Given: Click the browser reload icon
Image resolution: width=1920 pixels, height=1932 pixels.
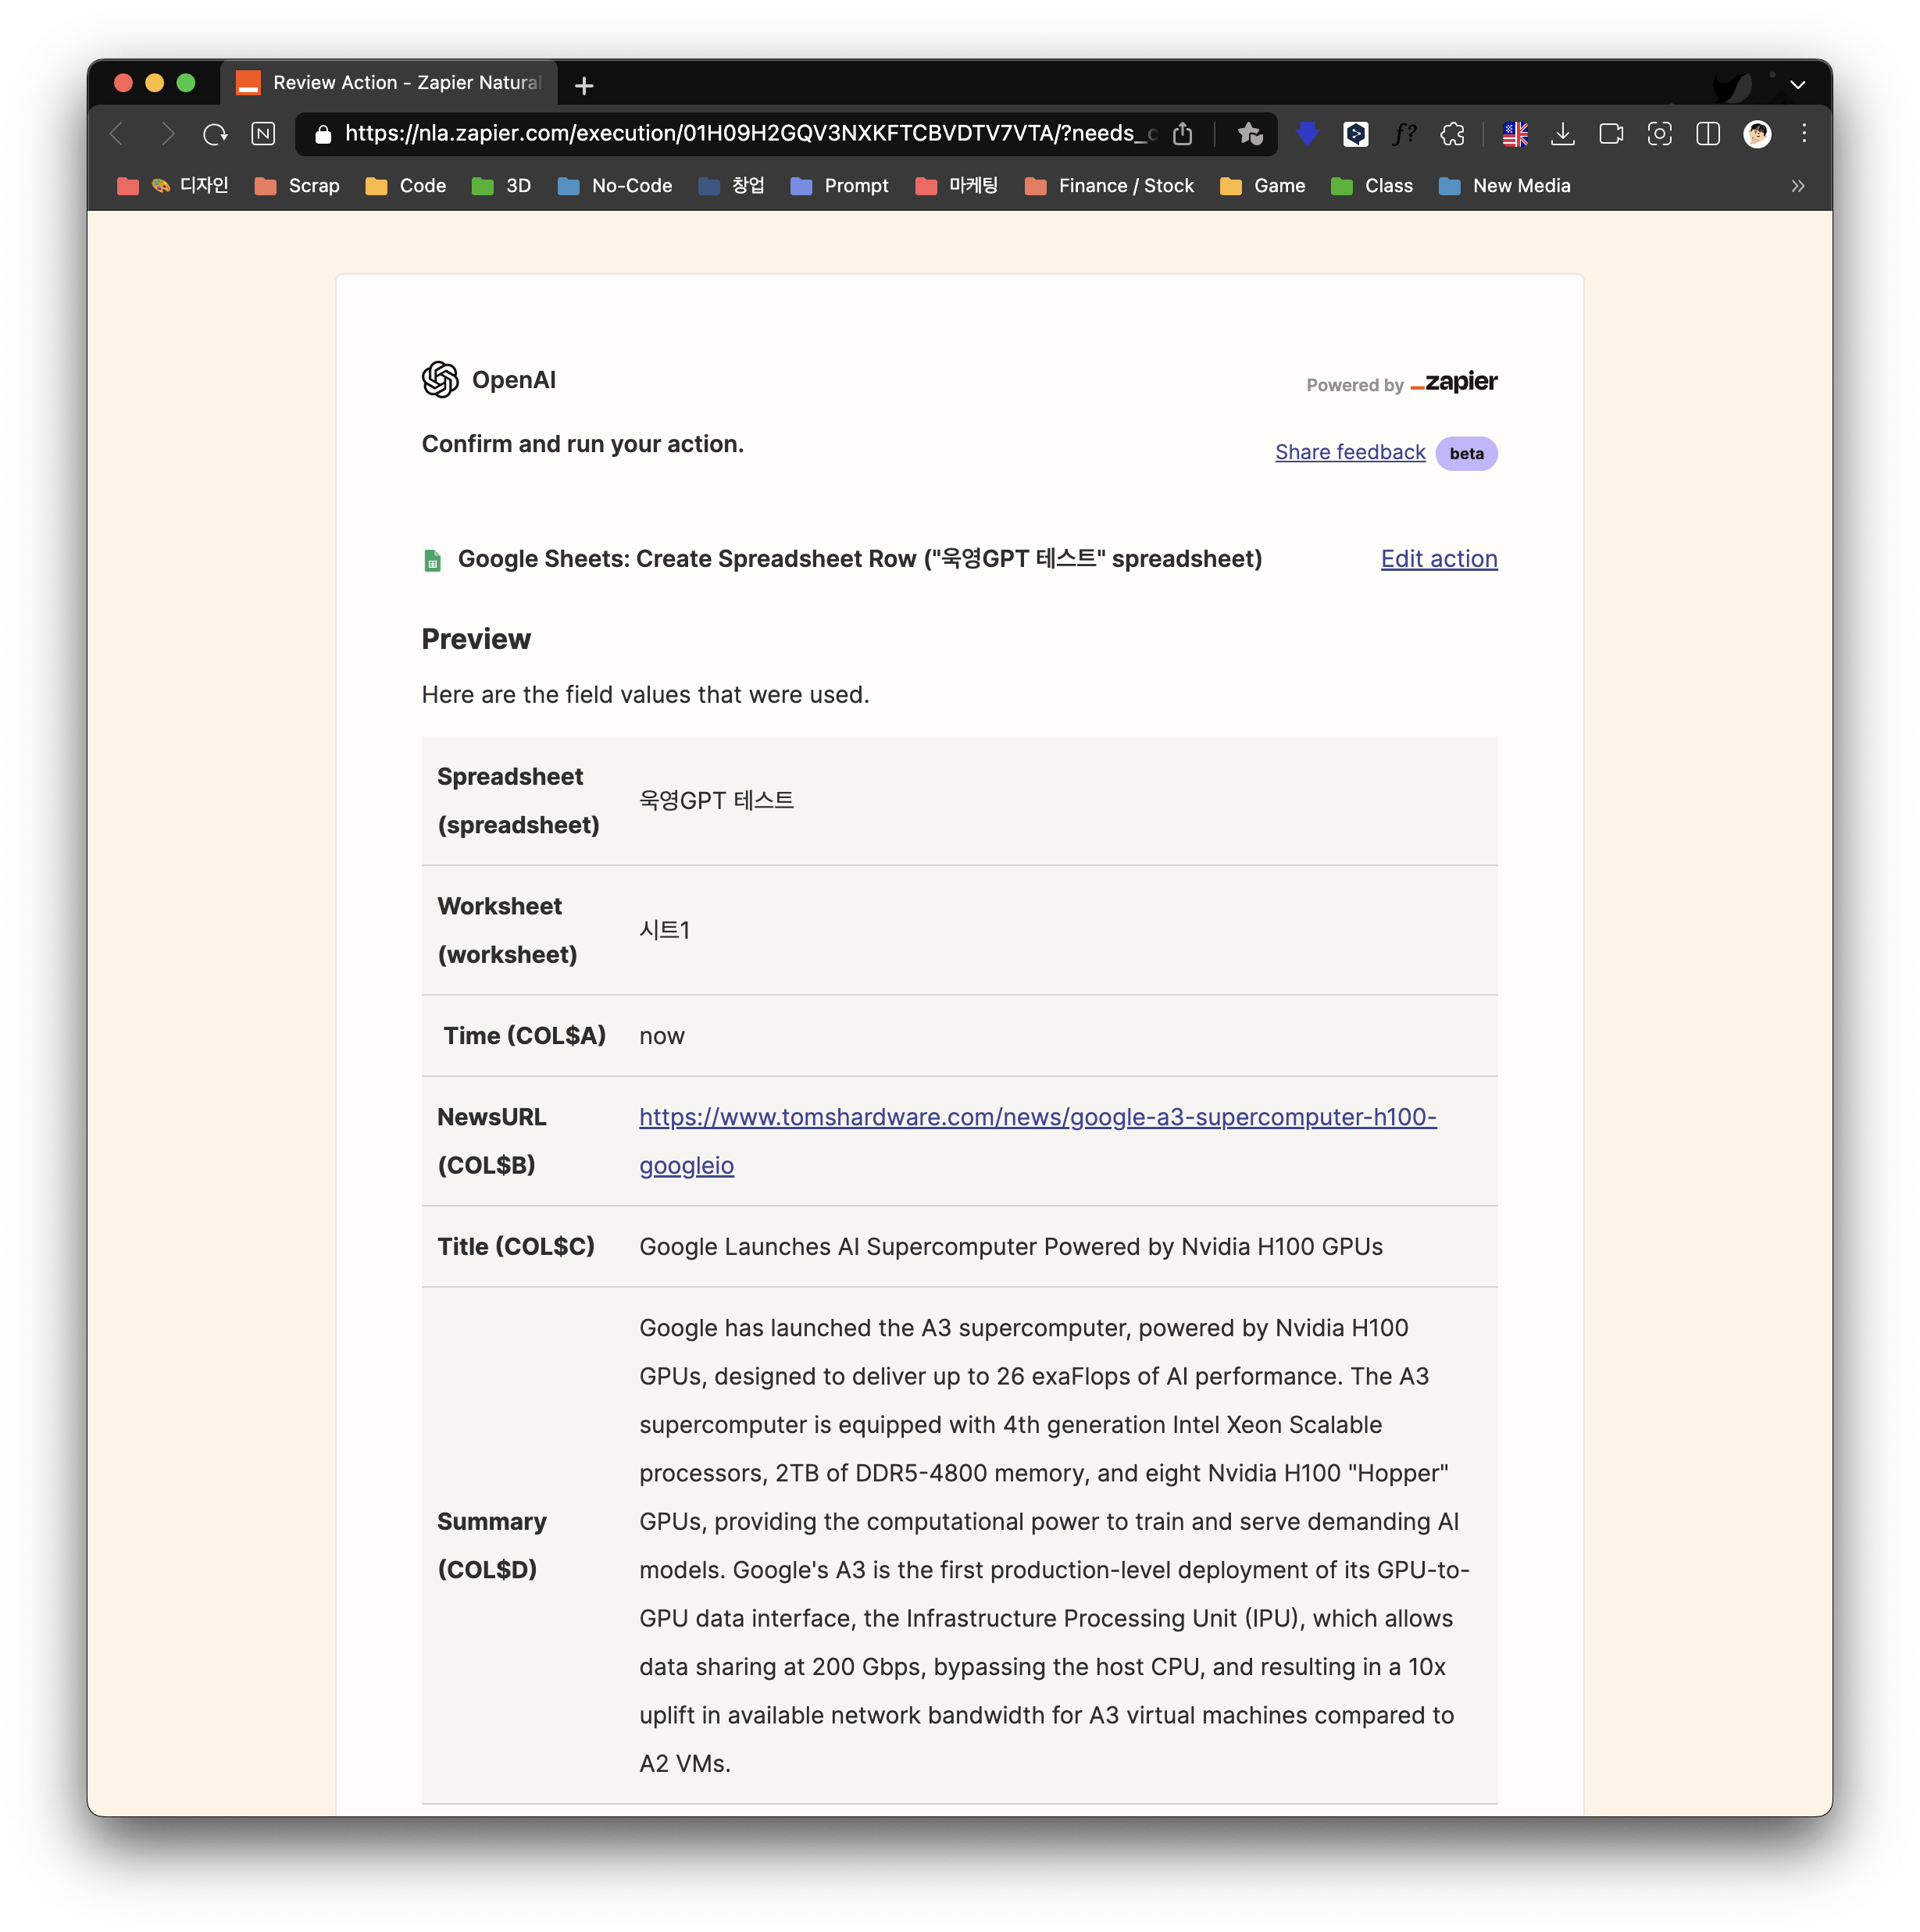Looking at the screenshot, I should click(x=215, y=134).
